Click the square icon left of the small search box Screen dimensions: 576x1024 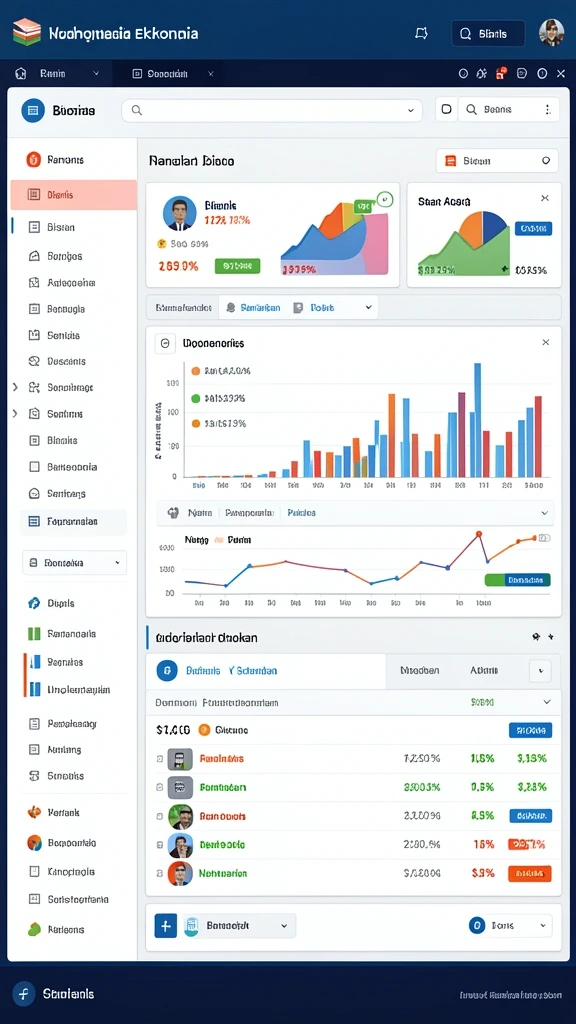(446, 110)
